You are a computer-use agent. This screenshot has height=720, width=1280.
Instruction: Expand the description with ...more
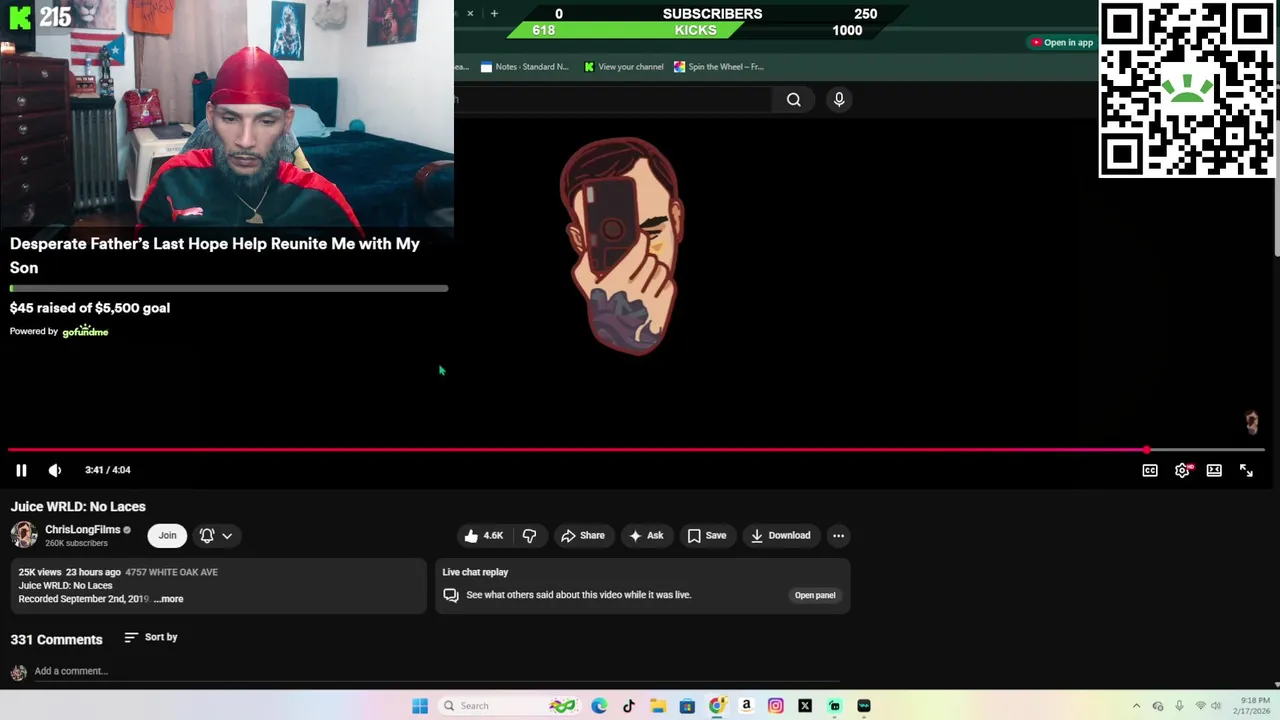pyautogui.click(x=169, y=599)
